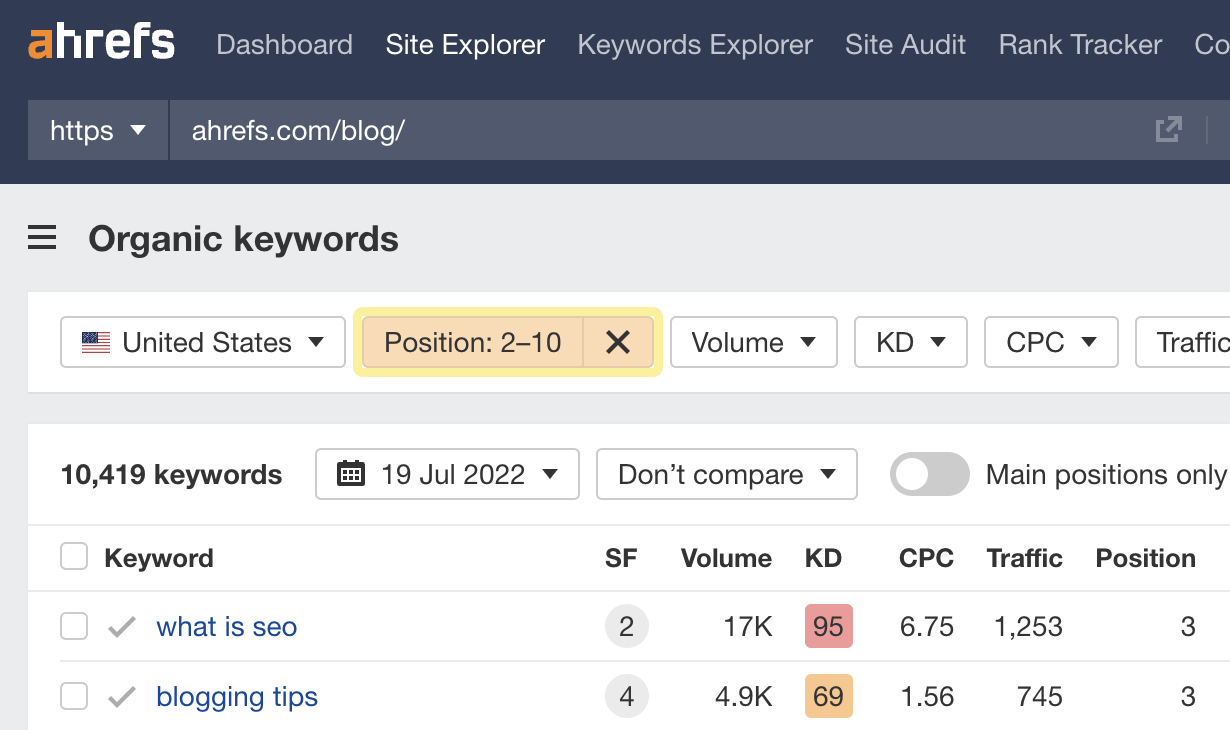Open the CPC filter dropdown
Screen dimensions: 1230x730
tap(1052, 342)
